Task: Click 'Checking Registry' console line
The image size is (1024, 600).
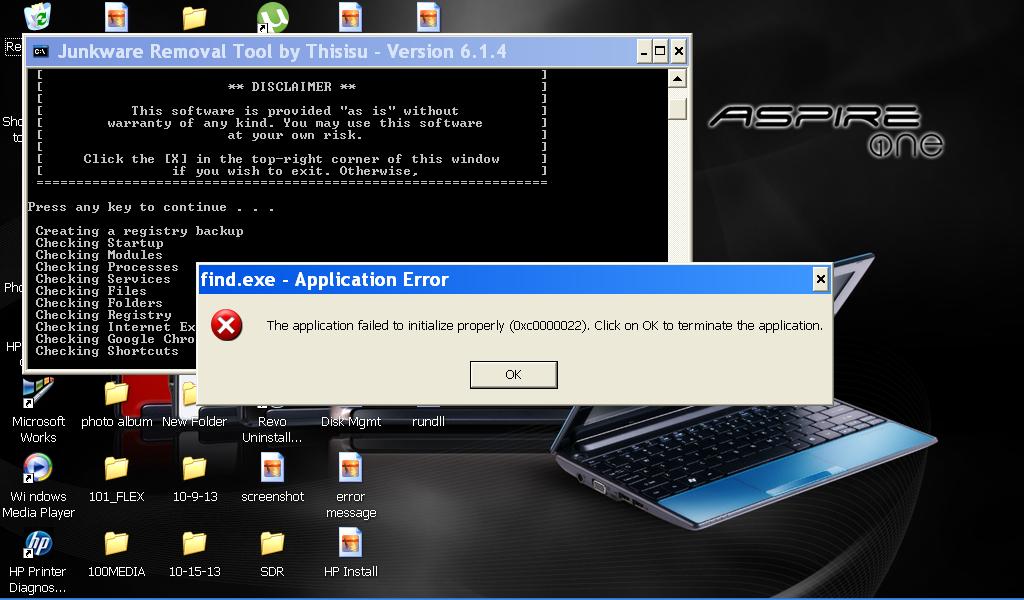Action: coord(103,315)
